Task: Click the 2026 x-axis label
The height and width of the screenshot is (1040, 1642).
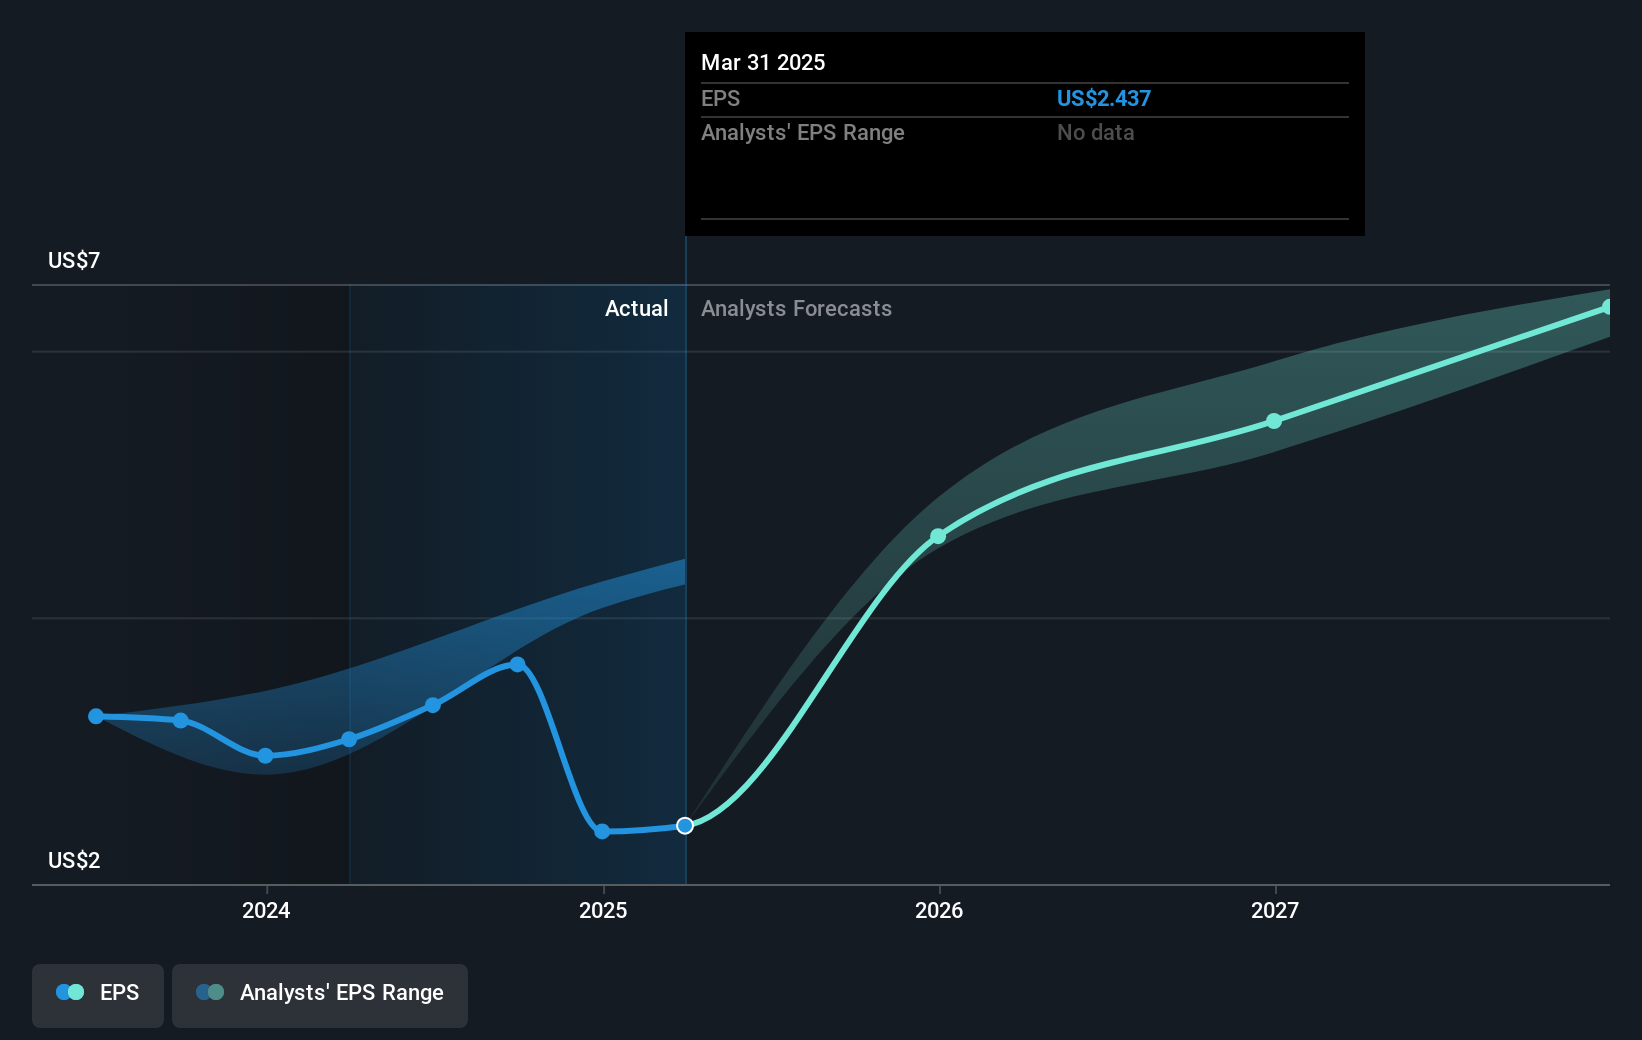Action: (x=939, y=910)
